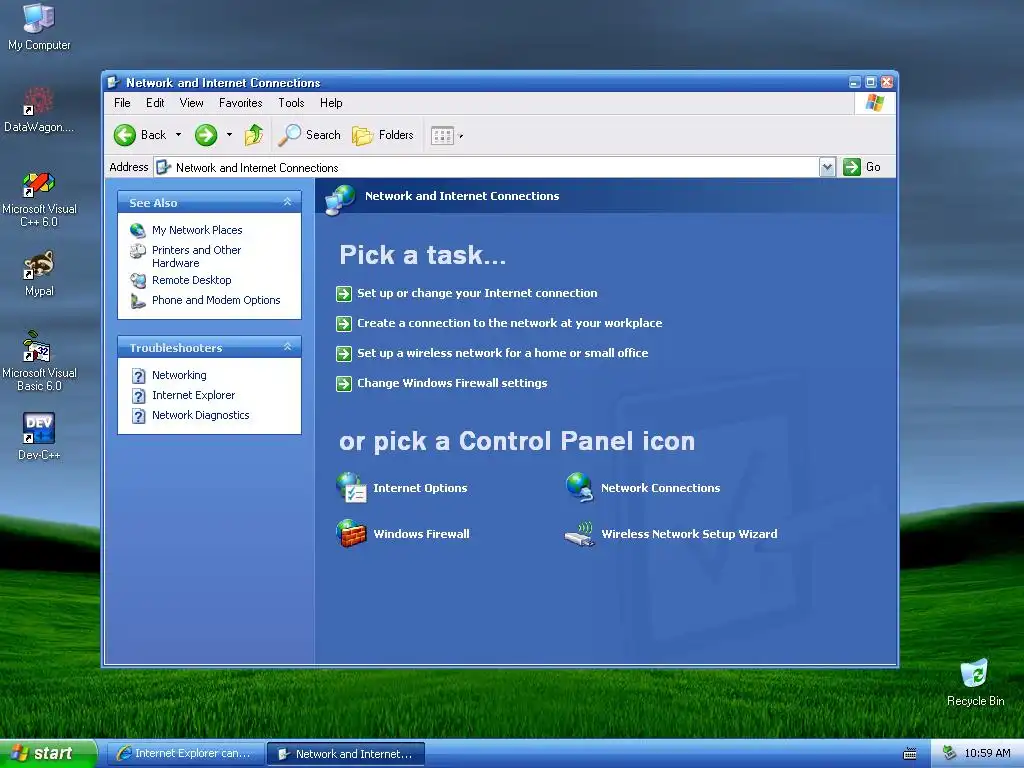Open the Tools menu

click(291, 103)
